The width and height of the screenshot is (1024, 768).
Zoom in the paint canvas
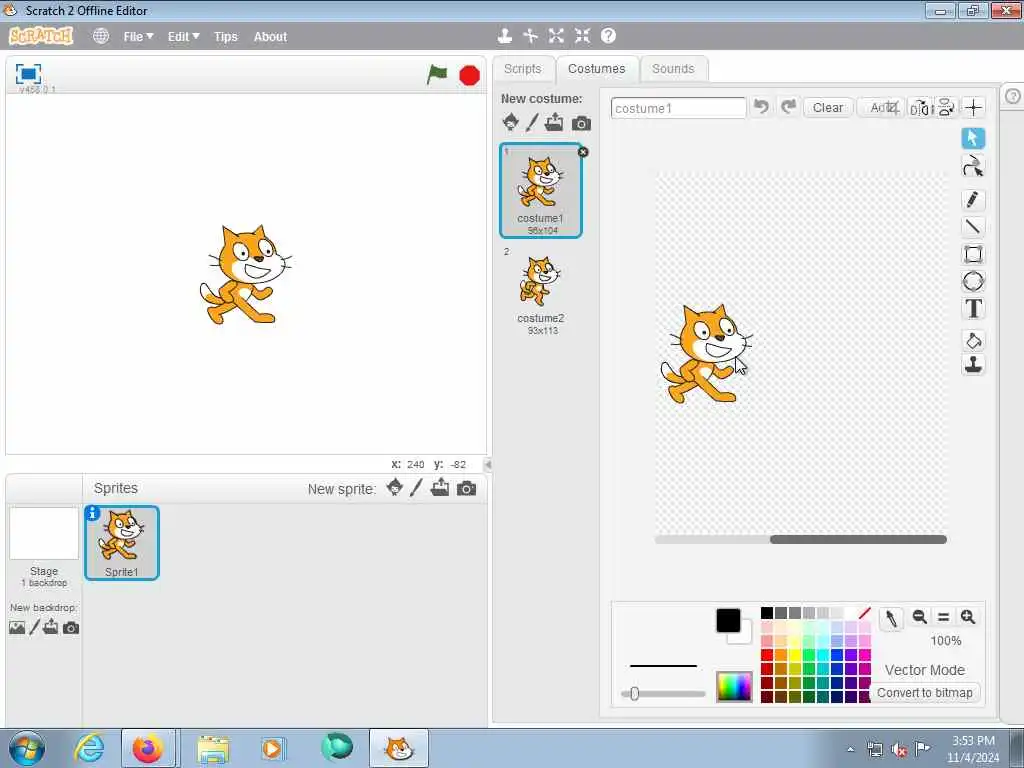click(968, 616)
